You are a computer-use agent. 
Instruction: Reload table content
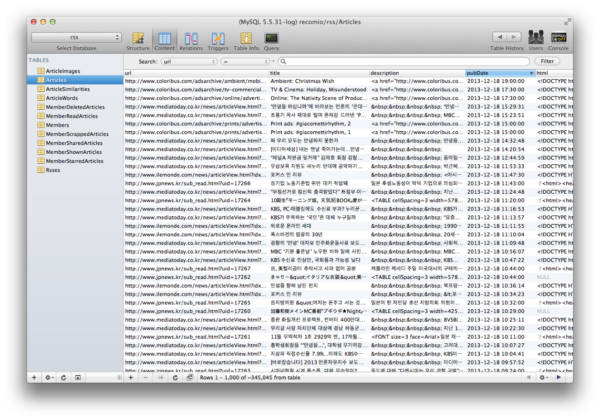(x=175, y=378)
